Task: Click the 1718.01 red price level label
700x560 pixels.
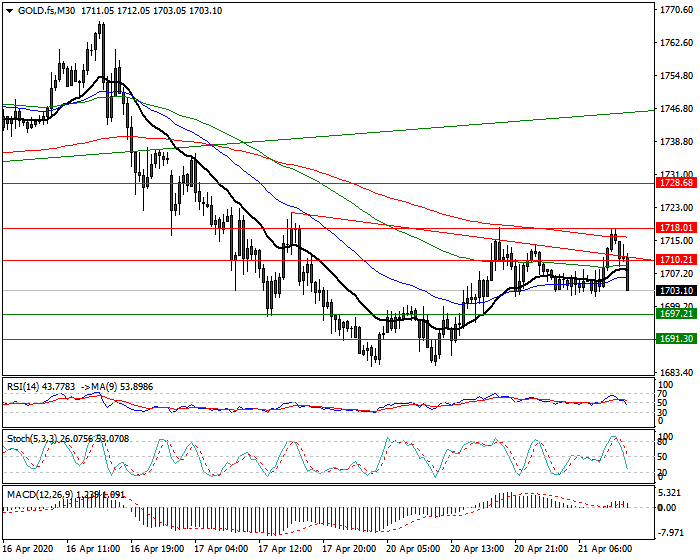Action: 676,228
